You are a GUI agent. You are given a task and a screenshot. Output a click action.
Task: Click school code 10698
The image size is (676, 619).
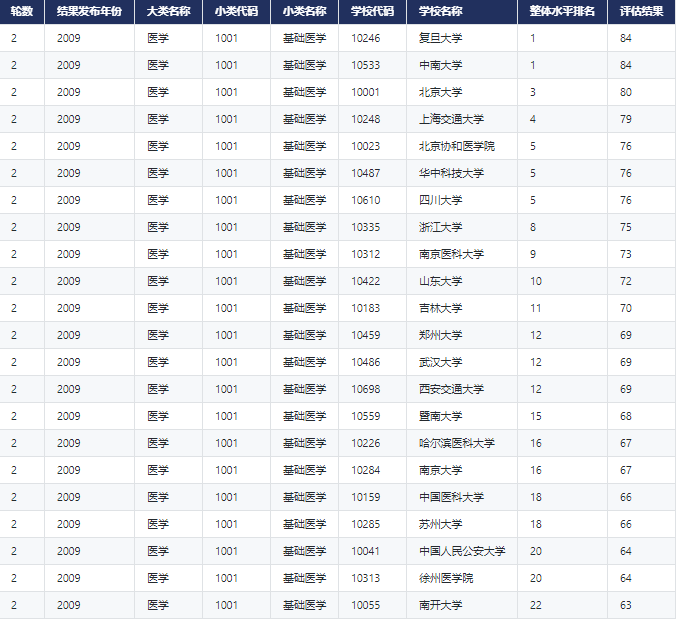coord(366,389)
